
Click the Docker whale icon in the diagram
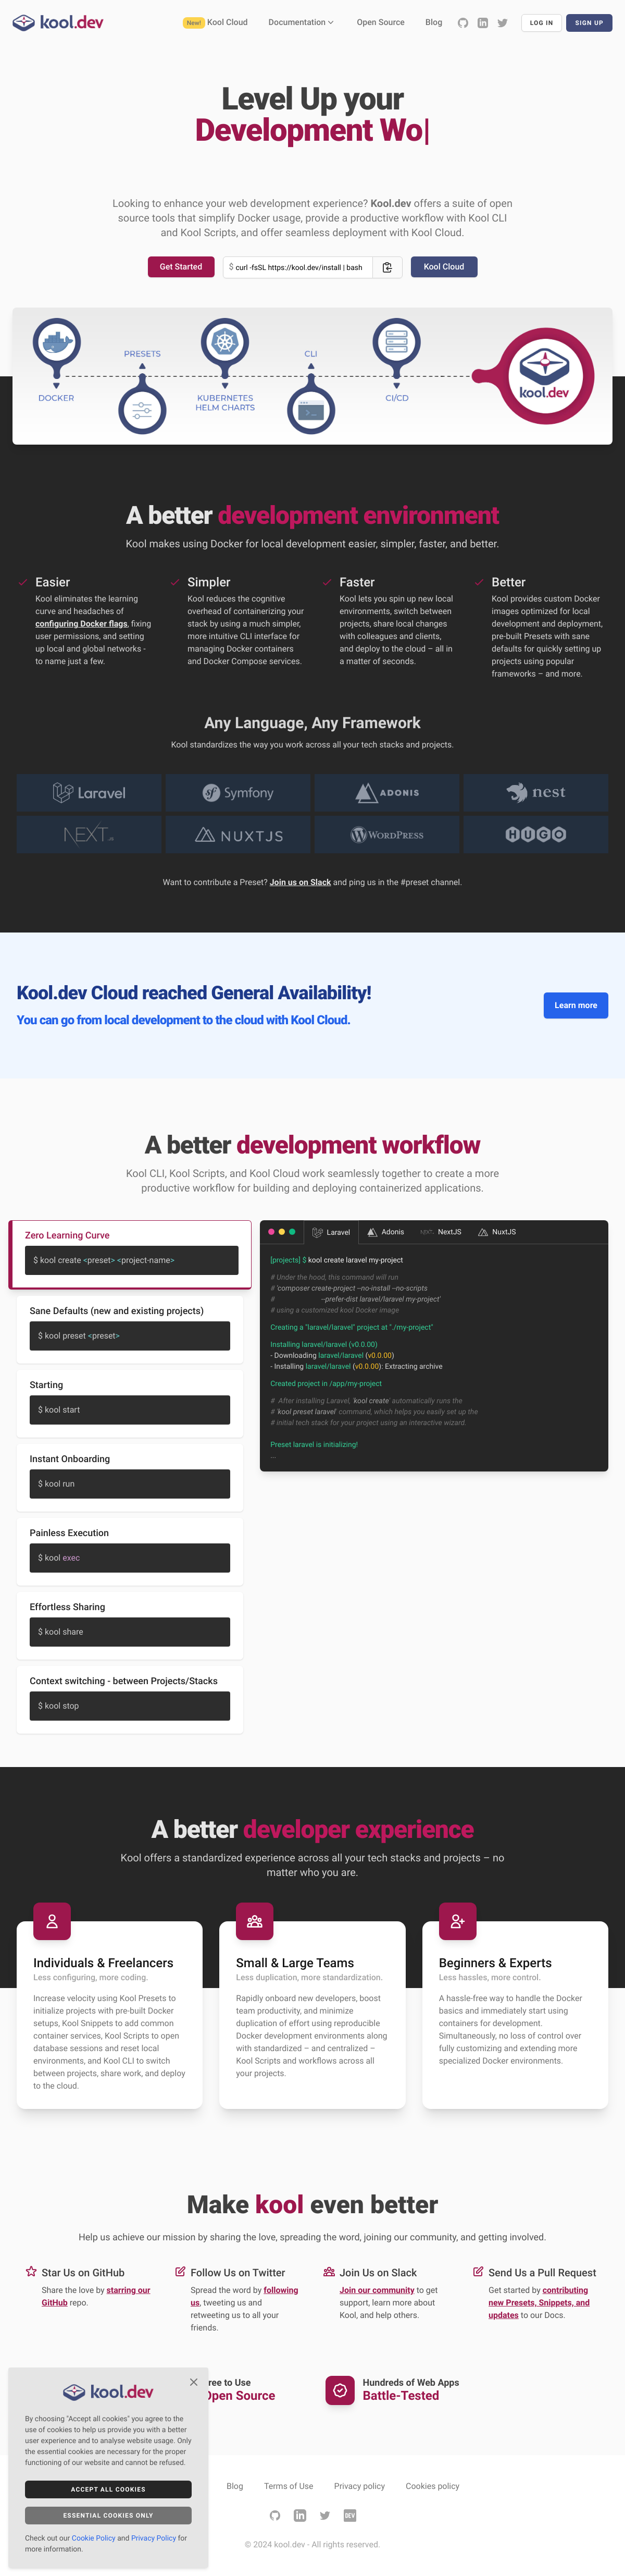(56, 343)
